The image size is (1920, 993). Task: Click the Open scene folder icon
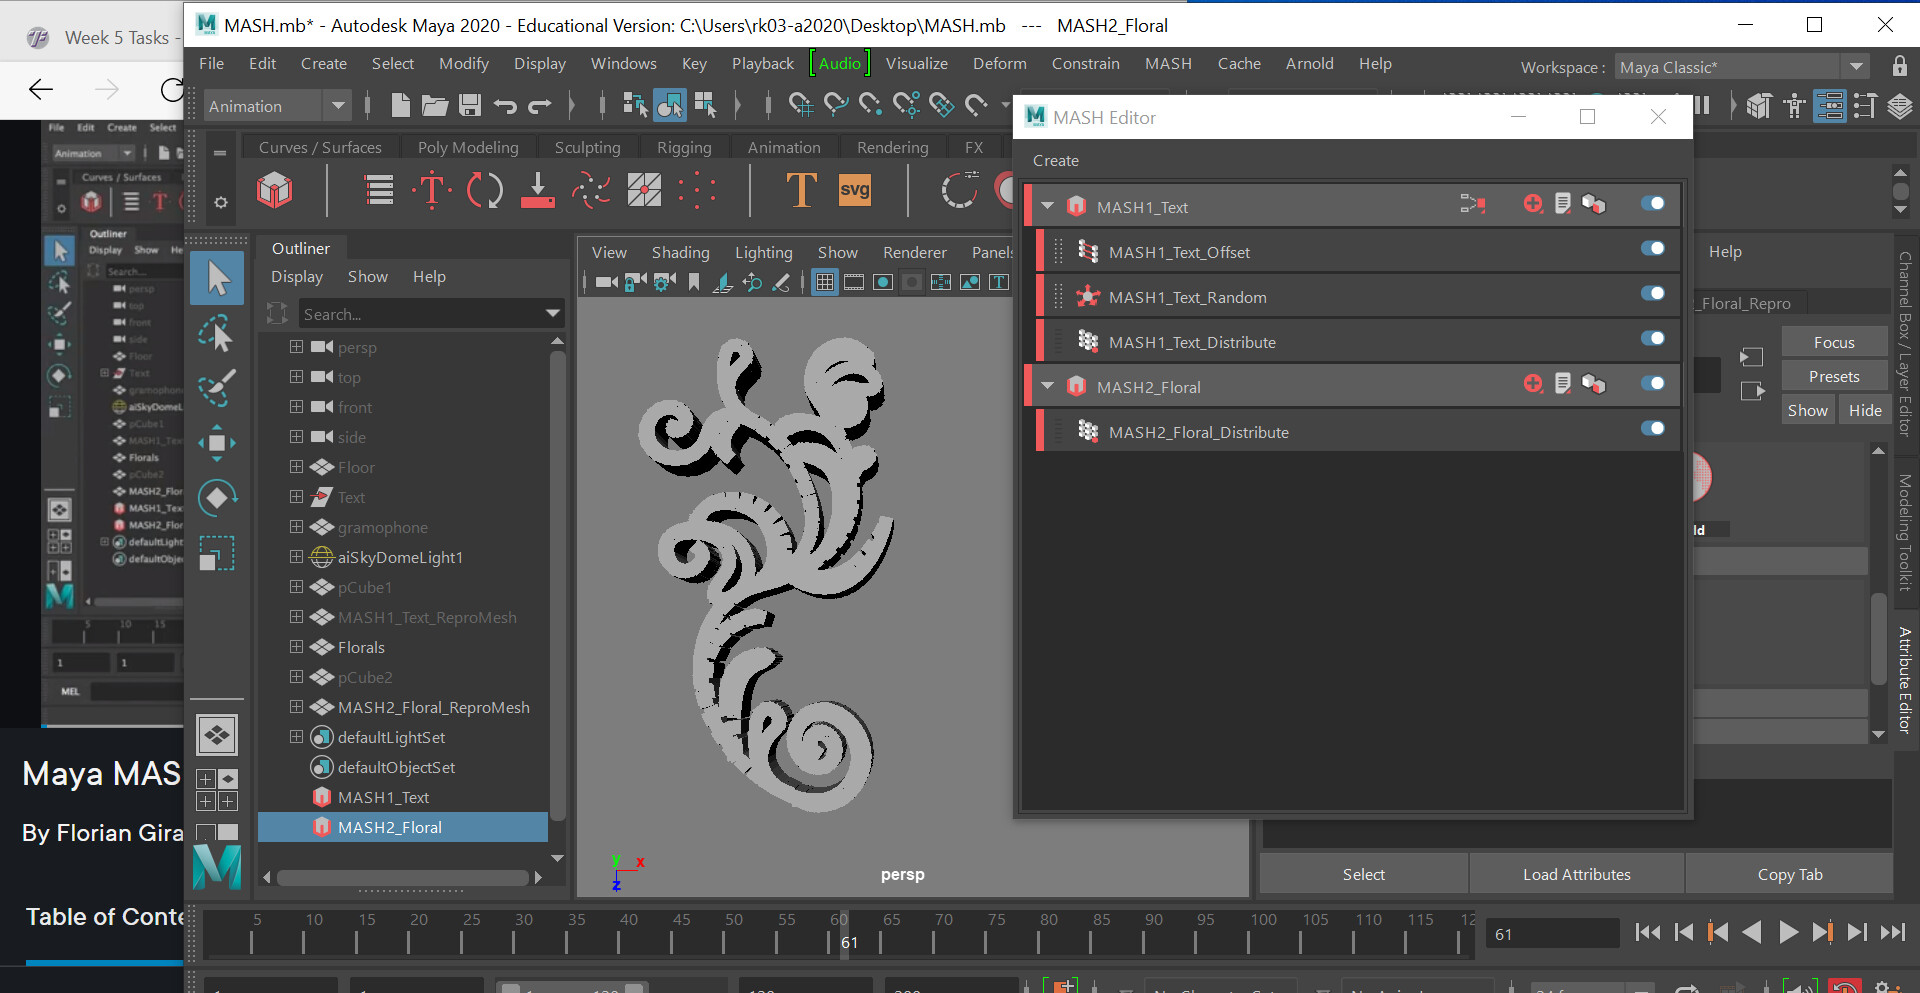[x=434, y=105]
